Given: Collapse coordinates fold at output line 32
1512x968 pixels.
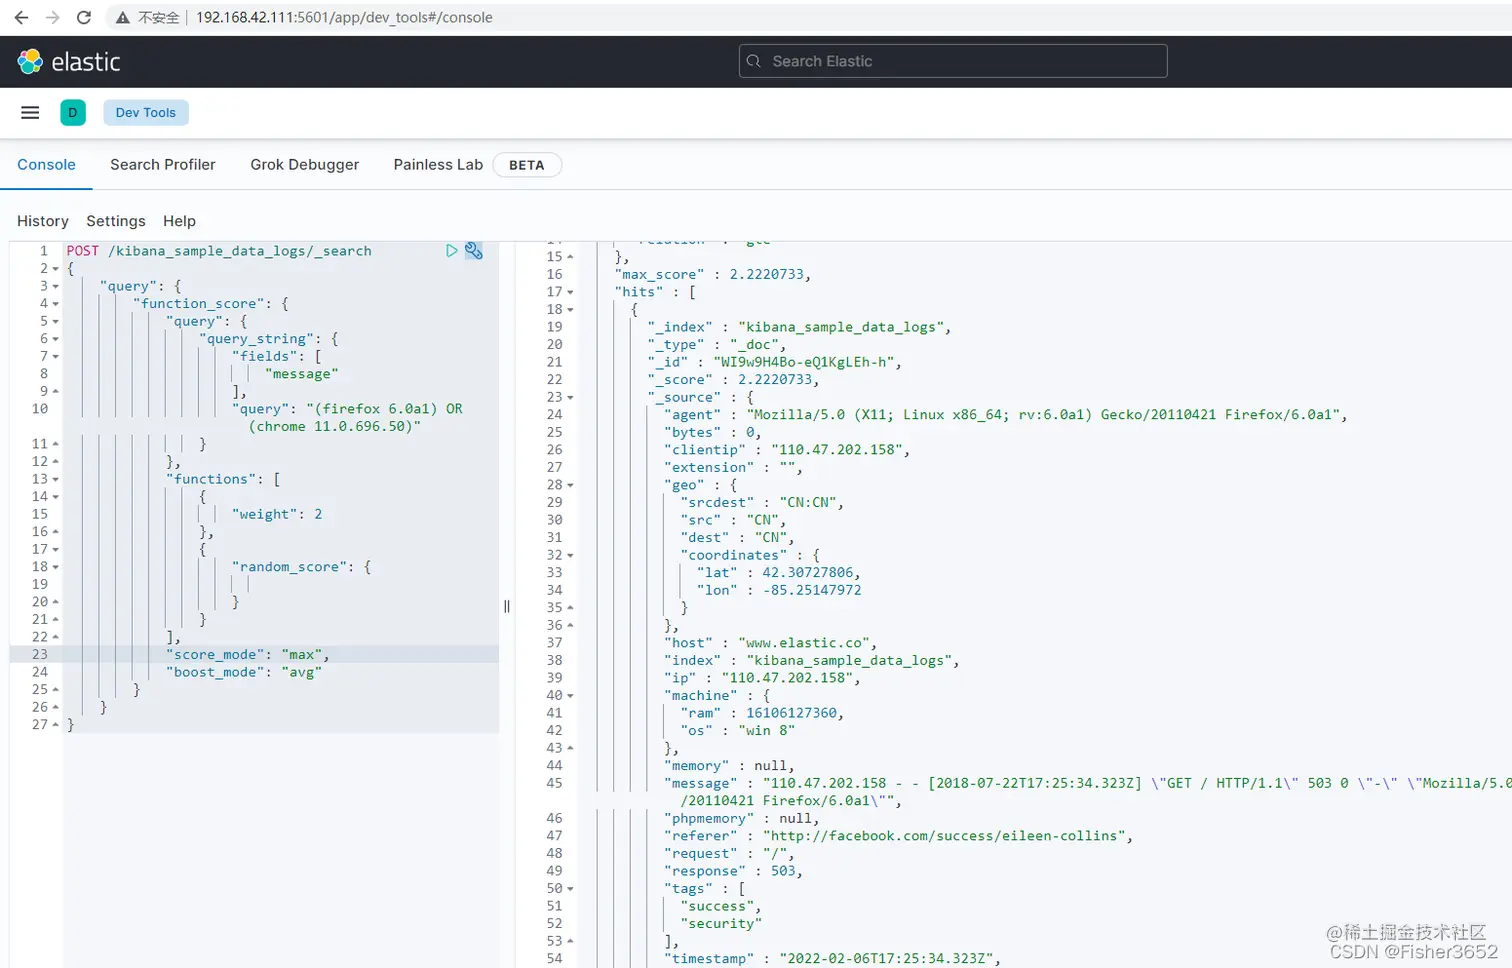Looking at the screenshot, I should [x=571, y=555].
